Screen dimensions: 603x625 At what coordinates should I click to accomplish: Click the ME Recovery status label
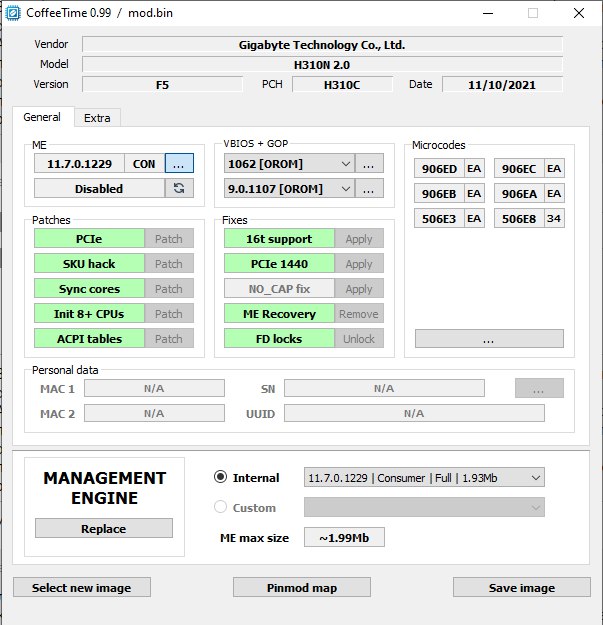coord(279,314)
